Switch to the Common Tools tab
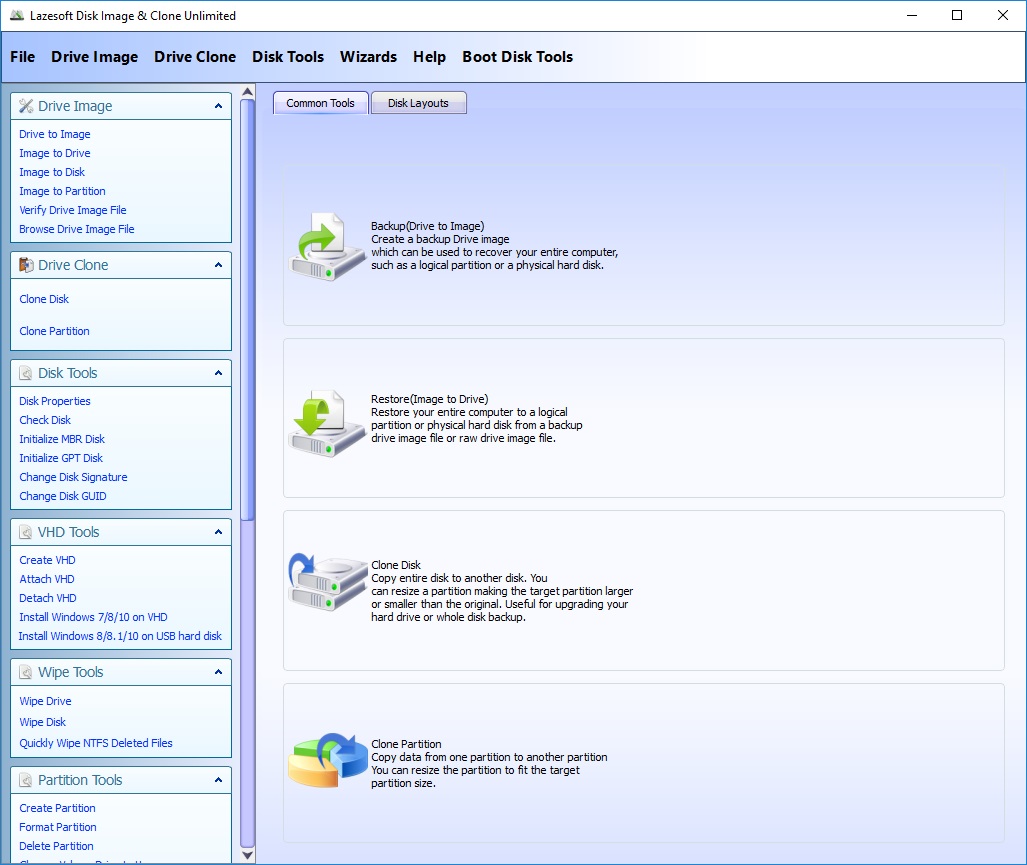Image resolution: width=1027 pixels, height=865 pixels. 320,103
